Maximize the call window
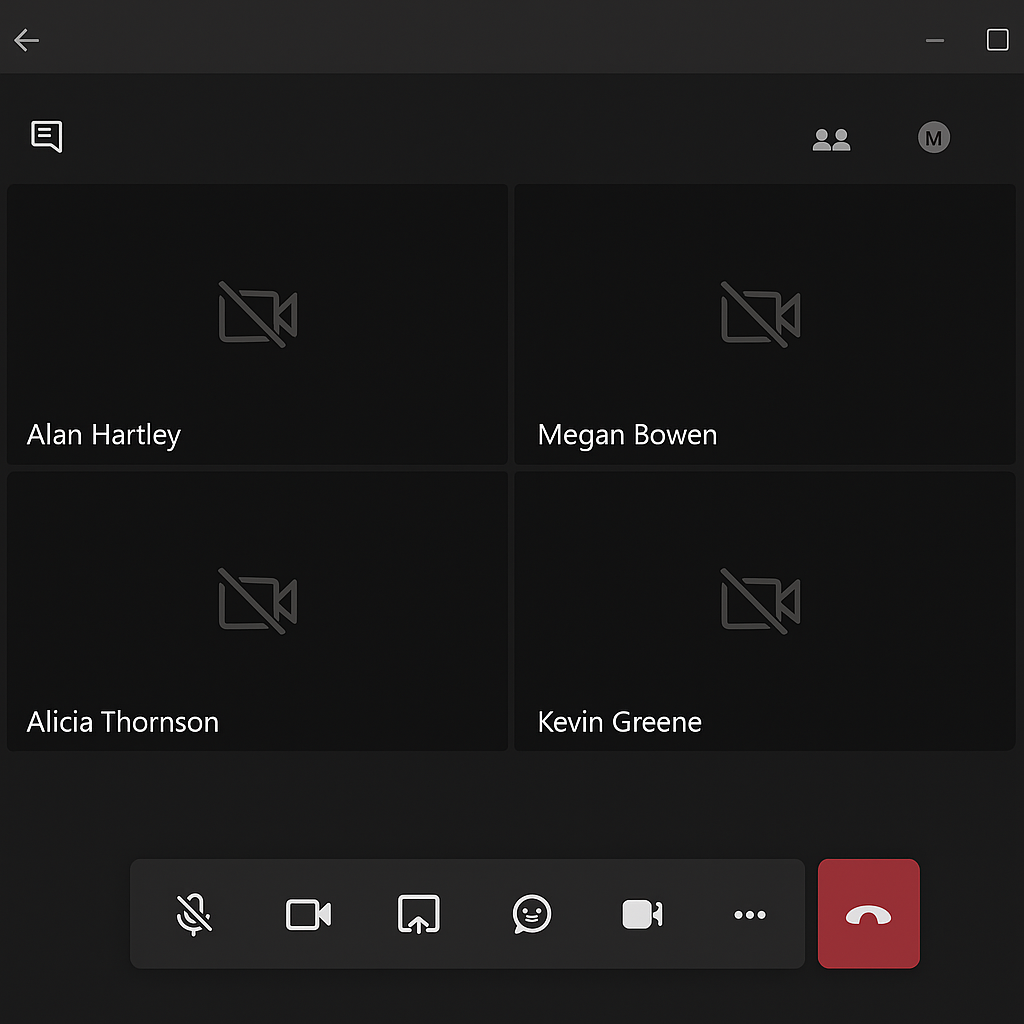1024x1024 pixels. point(997,40)
